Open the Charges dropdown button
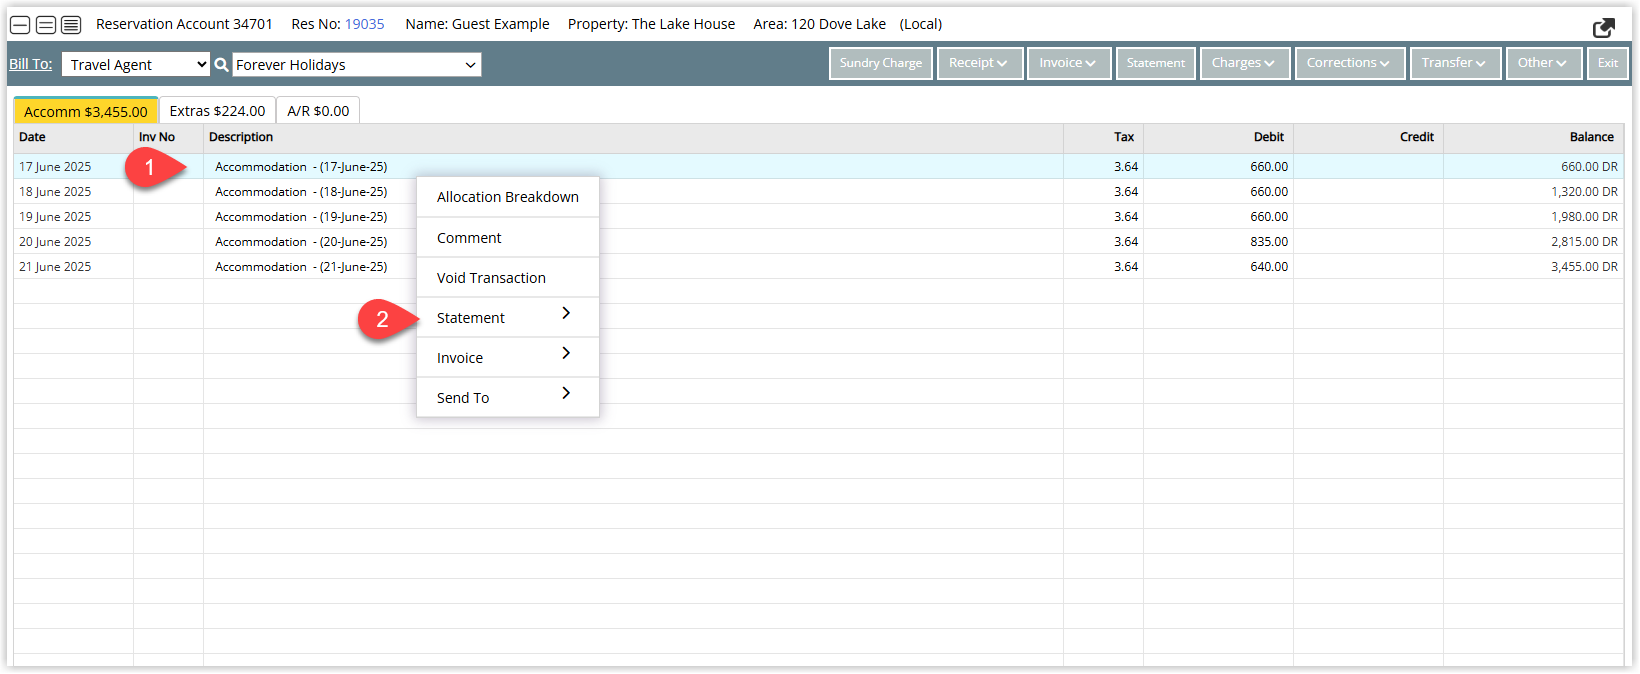This screenshot has width=1640, height=674. (1244, 63)
